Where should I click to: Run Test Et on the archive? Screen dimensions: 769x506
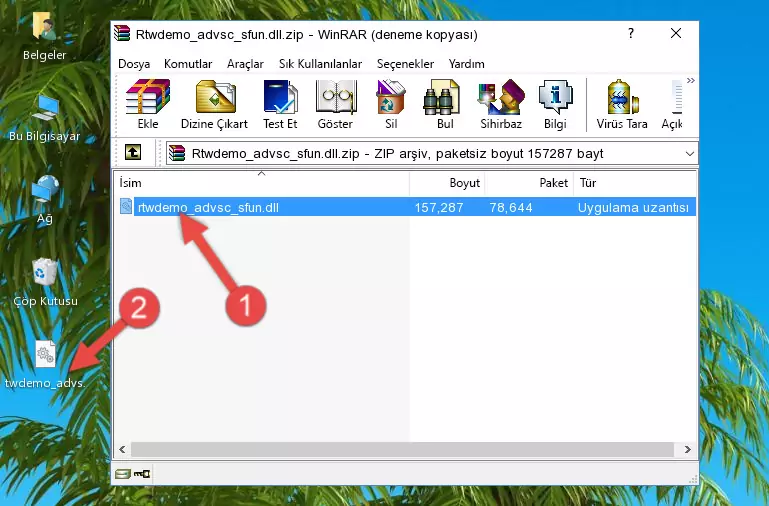[280, 104]
